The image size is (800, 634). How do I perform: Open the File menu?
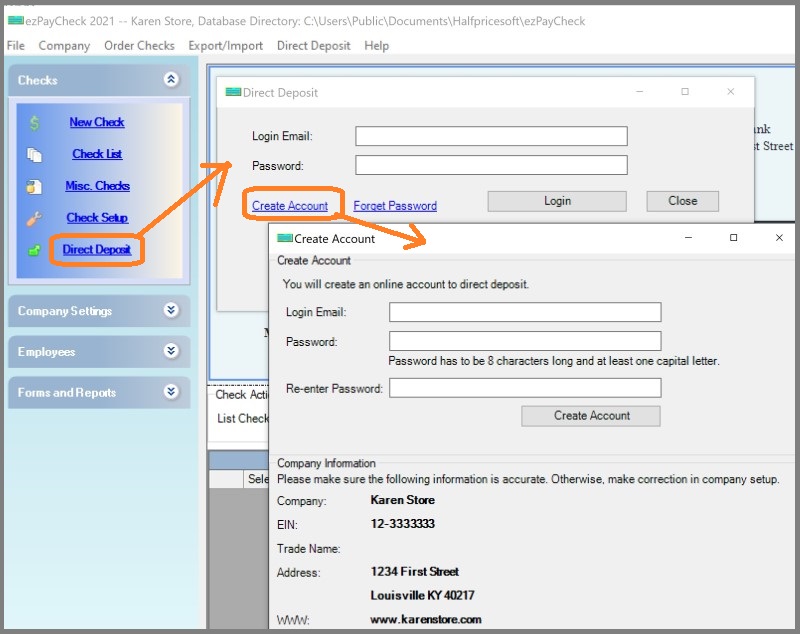pos(16,46)
